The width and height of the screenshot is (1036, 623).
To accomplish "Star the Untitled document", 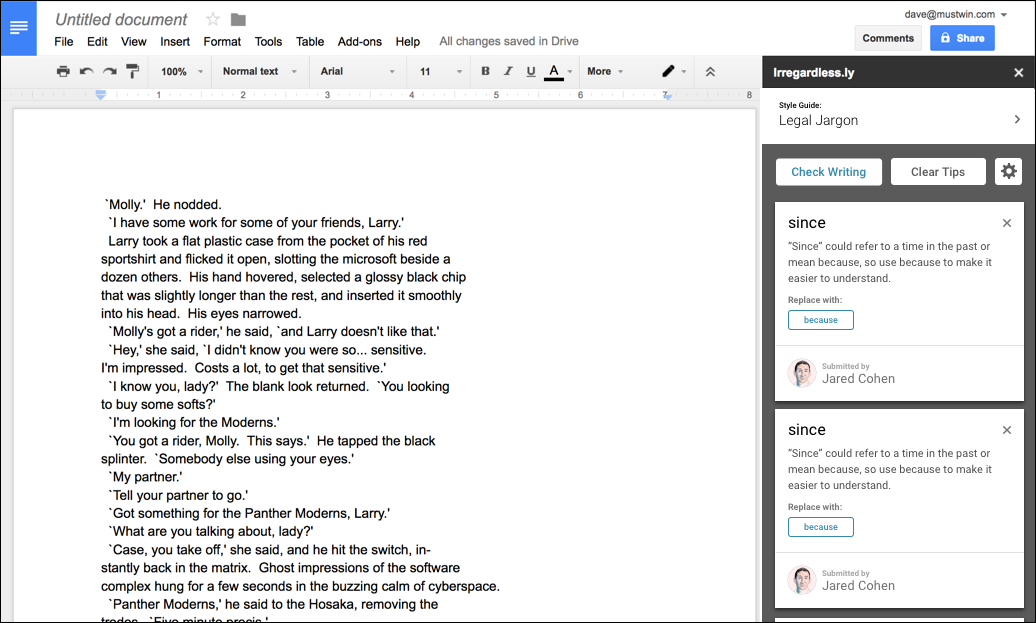I will [213, 19].
